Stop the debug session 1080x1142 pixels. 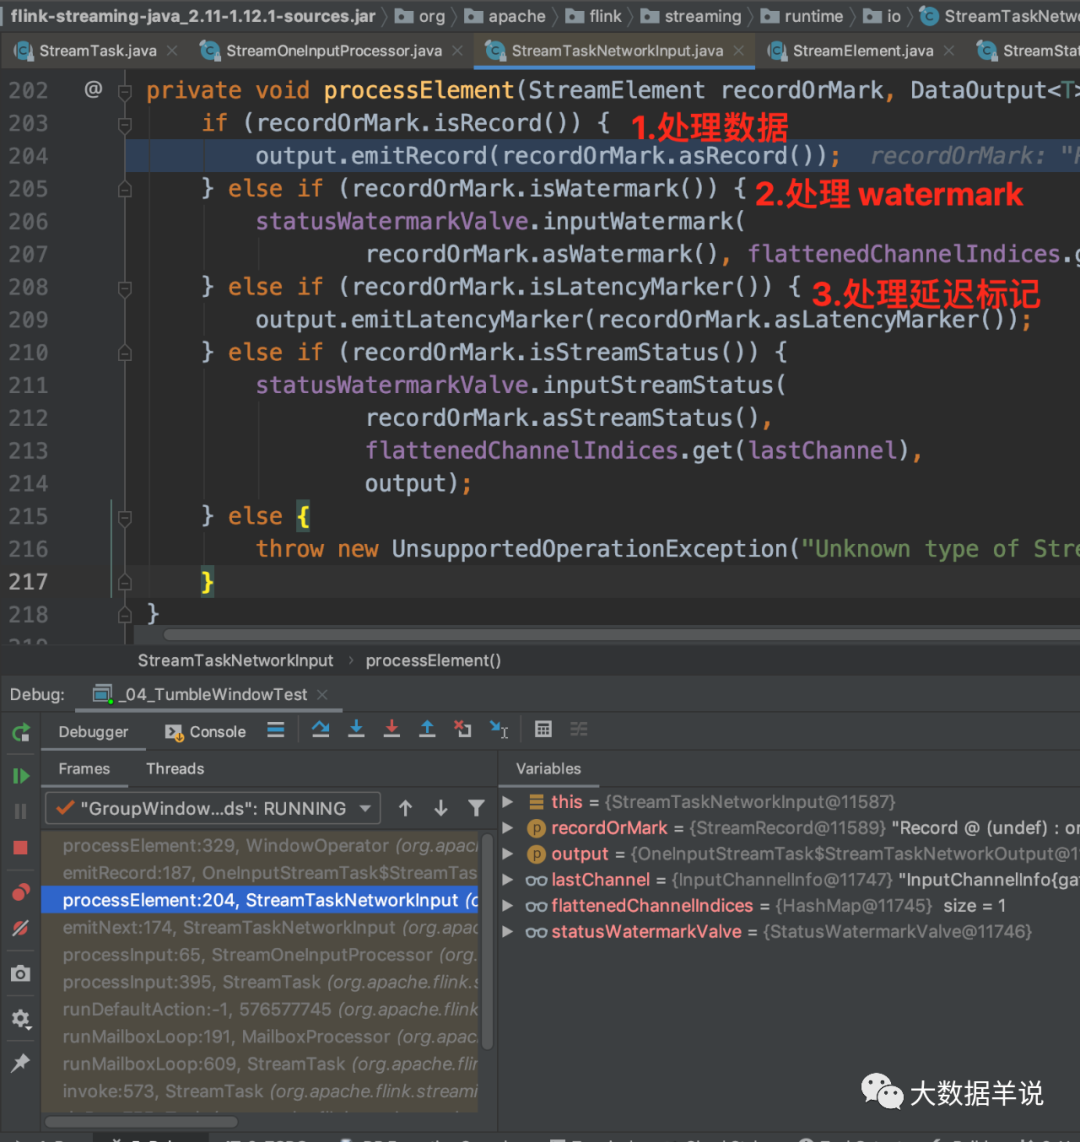pos(21,845)
